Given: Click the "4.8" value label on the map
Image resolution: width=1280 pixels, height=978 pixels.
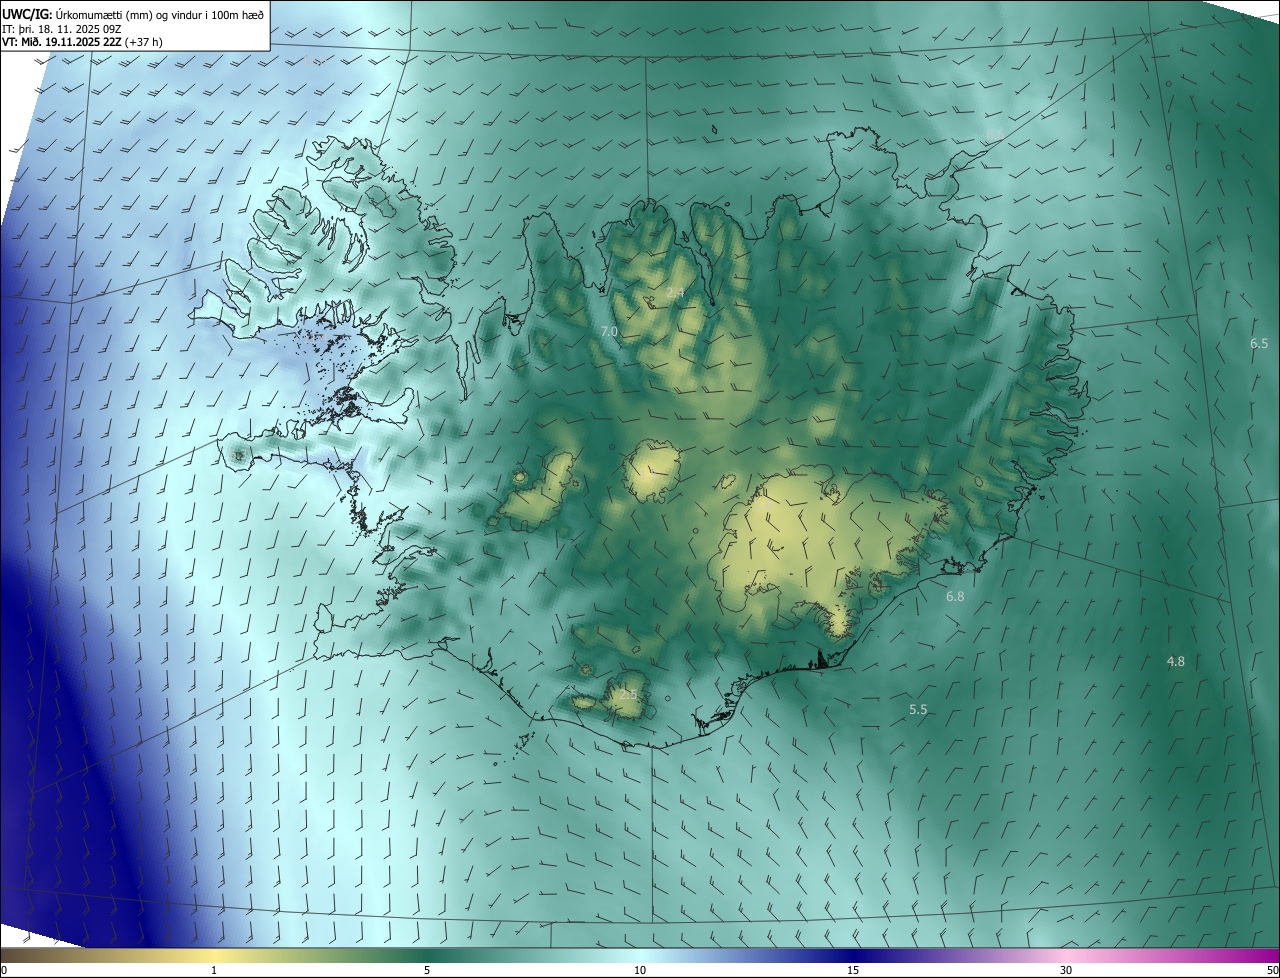Looking at the screenshot, I should point(1175,661).
